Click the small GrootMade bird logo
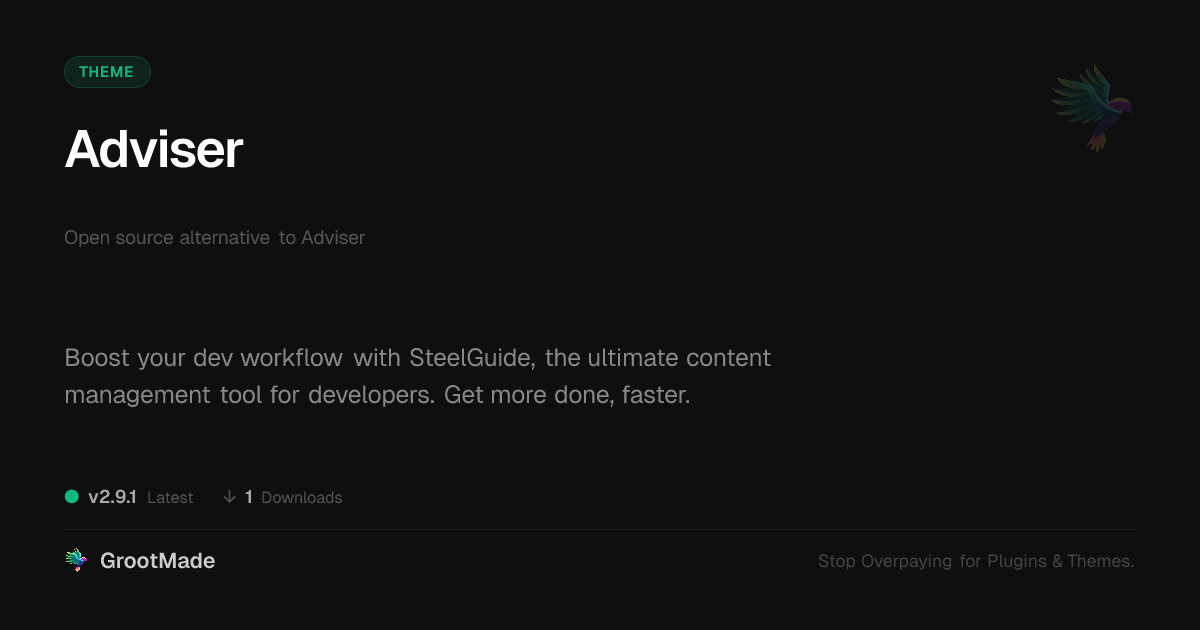The width and height of the screenshot is (1200, 630). [x=76, y=561]
